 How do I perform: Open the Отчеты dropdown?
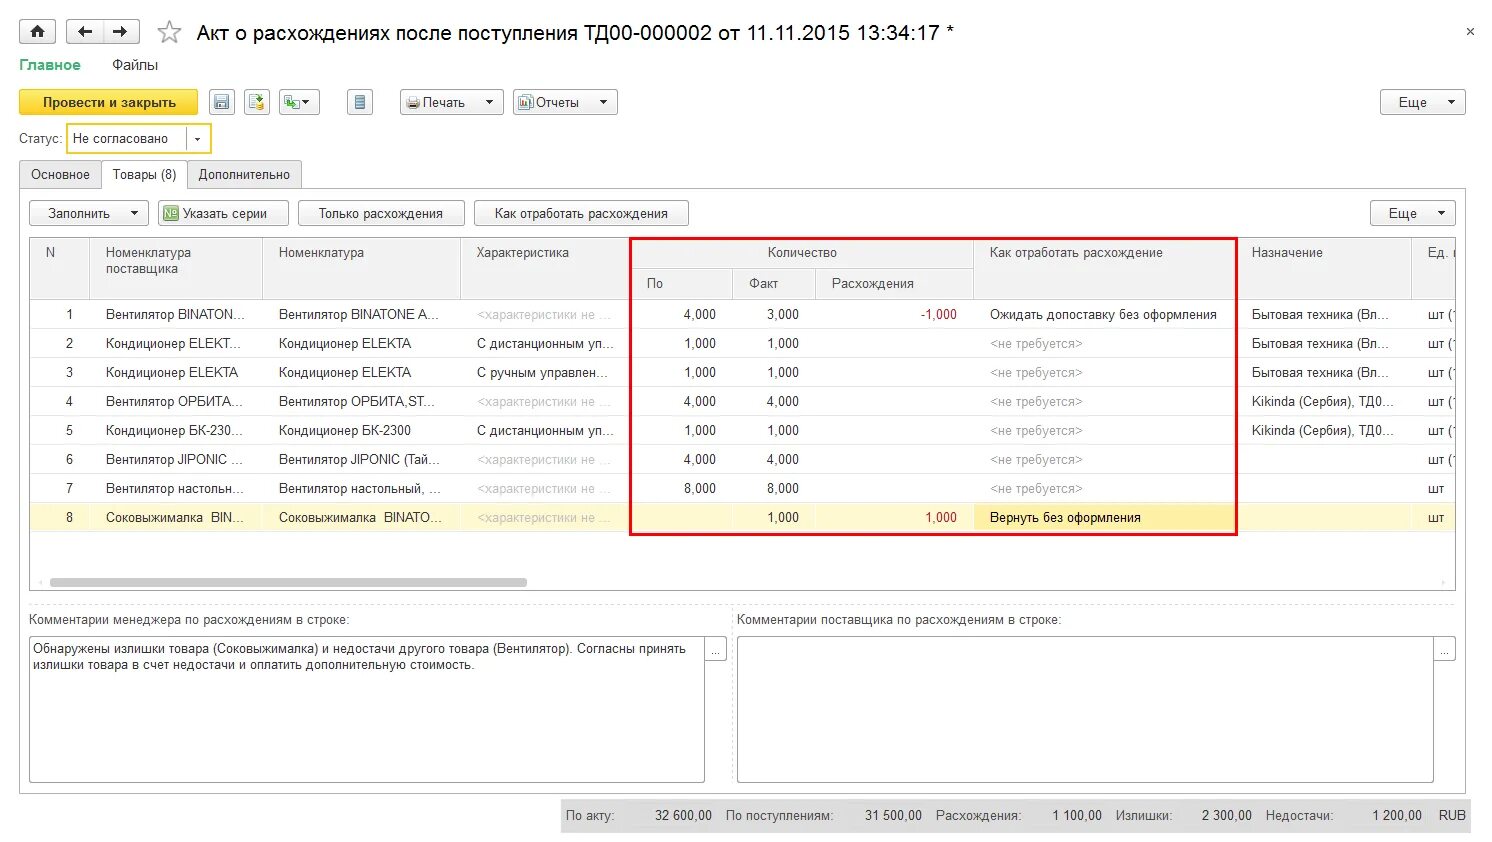click(565, 102)
